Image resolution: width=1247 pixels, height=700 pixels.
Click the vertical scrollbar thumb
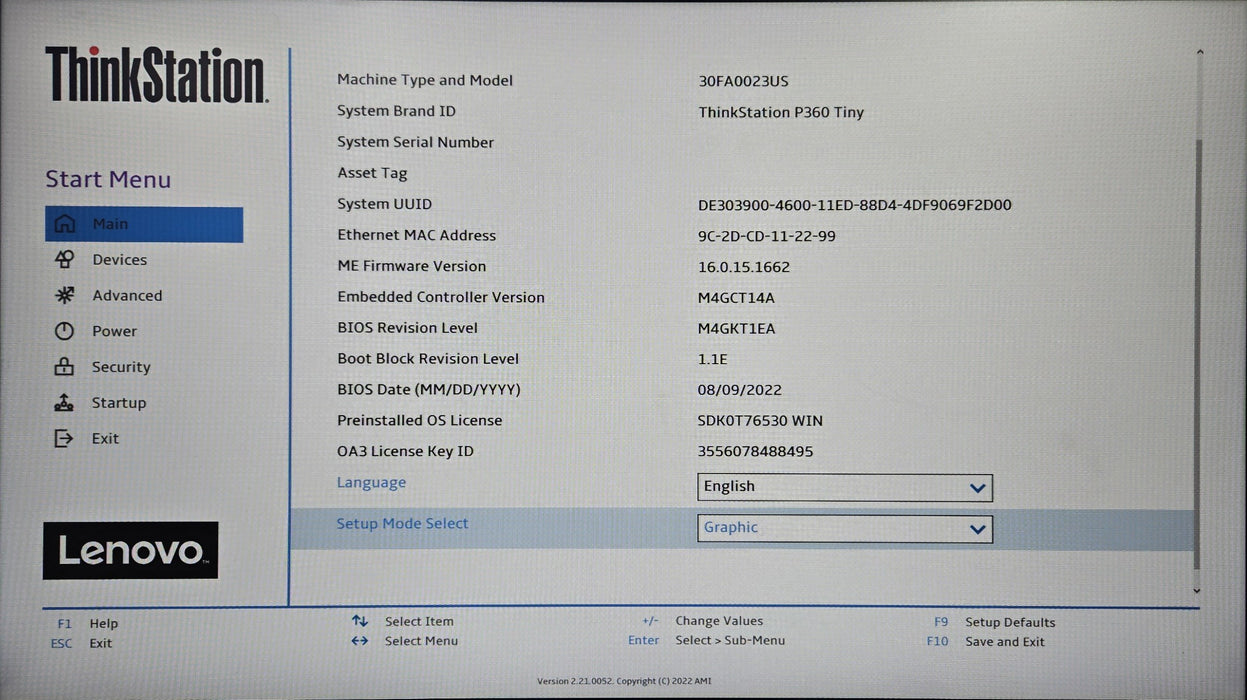(x=1198, y=355)
